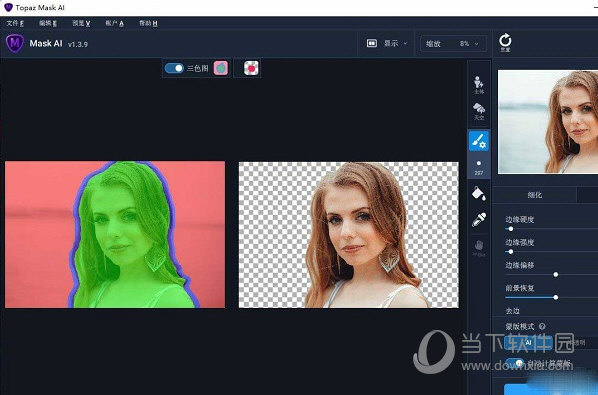Open the 缩放 zoom 8% dropdown
The image size is (598, 395).
coord(453,43)
